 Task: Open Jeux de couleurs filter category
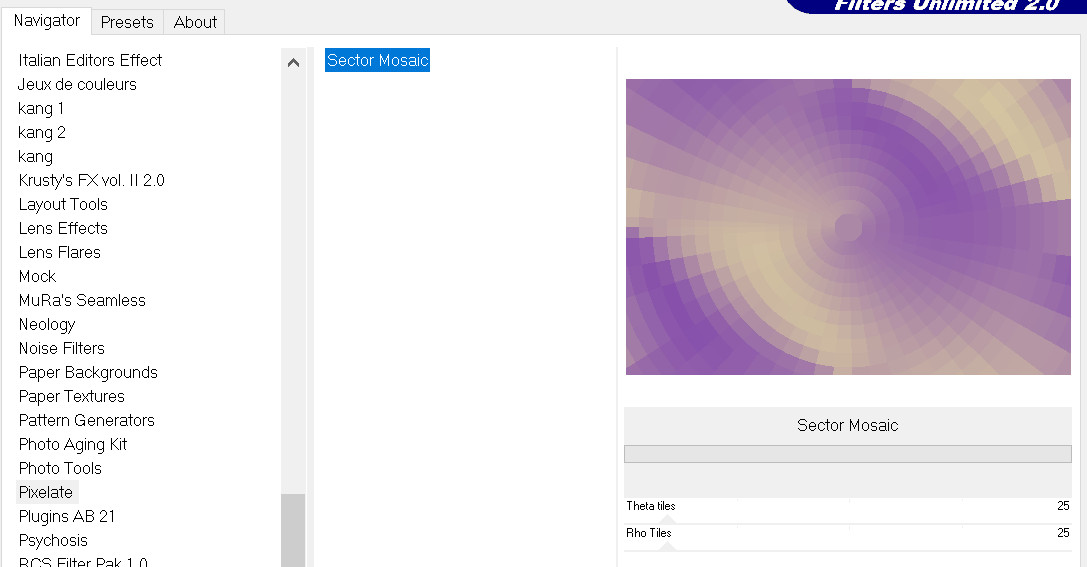[77, 85]
